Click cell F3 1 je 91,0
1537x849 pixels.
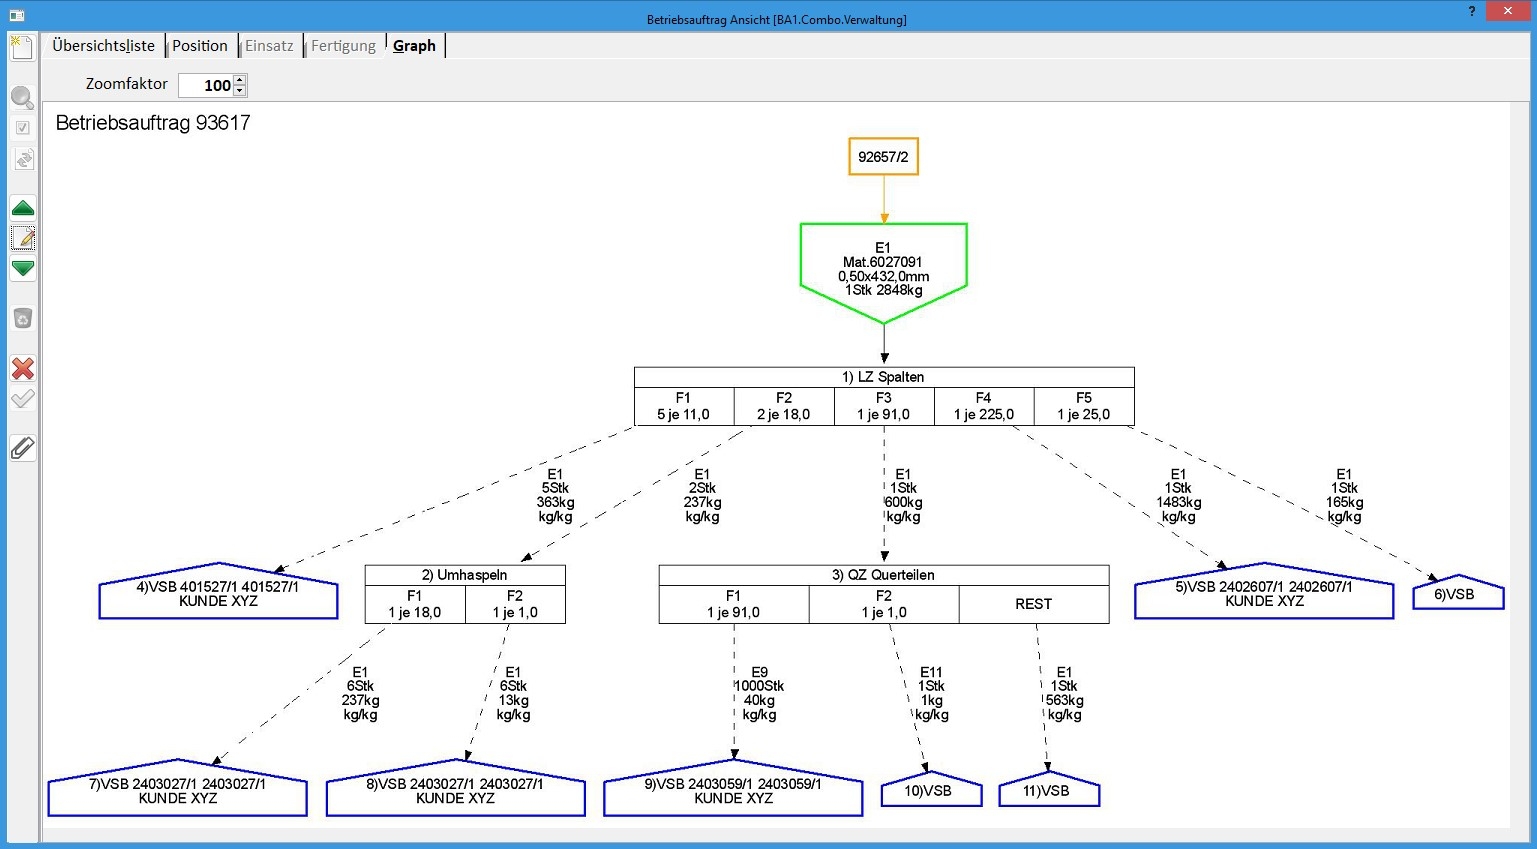[x=884, y=406]
